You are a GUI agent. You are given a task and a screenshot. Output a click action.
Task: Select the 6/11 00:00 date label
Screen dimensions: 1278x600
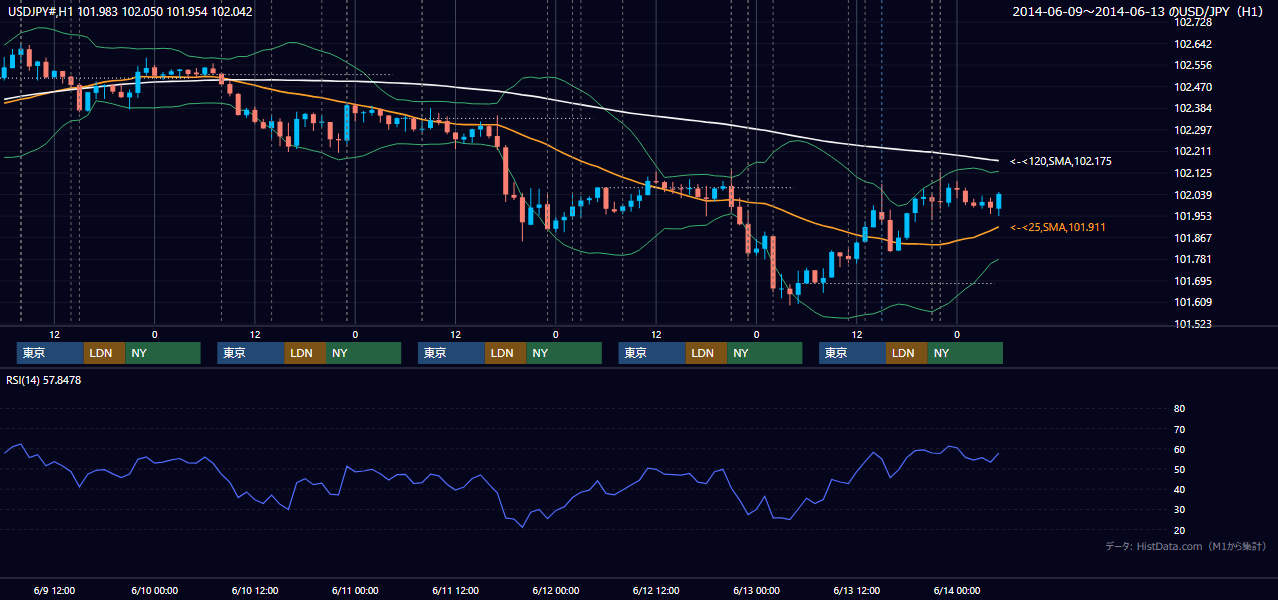point(355,590)
